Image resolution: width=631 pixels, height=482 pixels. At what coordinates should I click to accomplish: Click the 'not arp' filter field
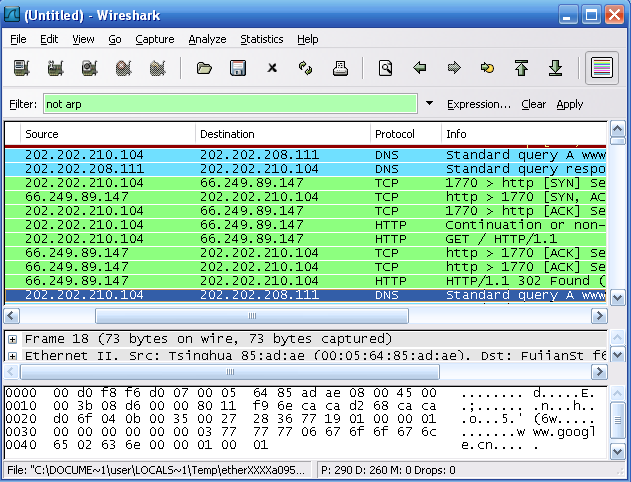pos(230,104)
